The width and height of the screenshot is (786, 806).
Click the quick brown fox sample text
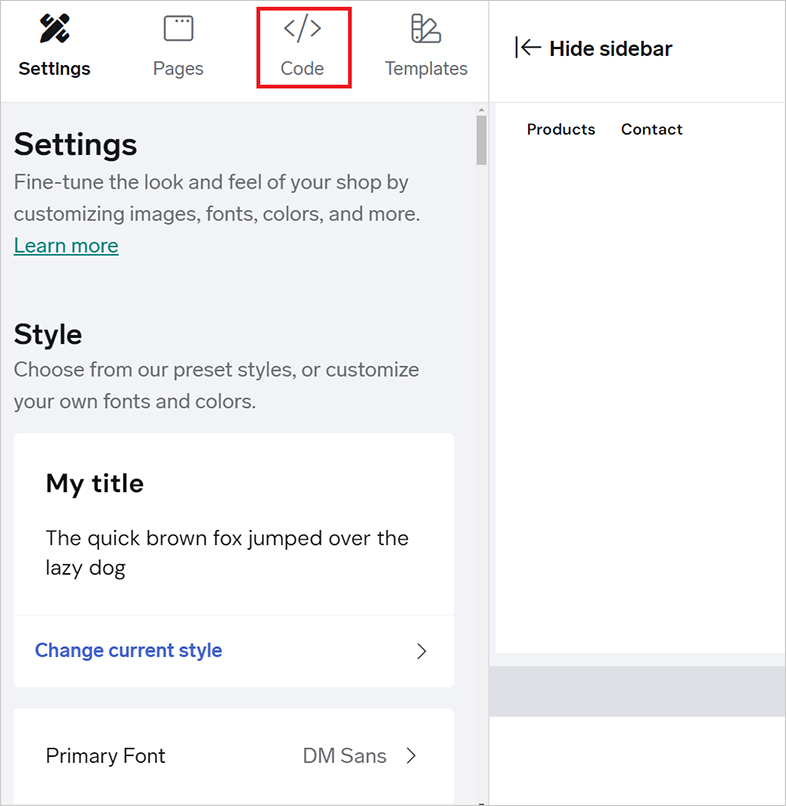tap(227, 553)
